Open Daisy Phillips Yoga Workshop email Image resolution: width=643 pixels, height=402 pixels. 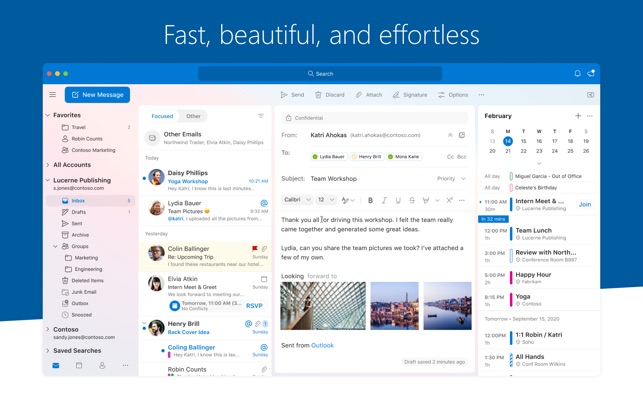205,180
